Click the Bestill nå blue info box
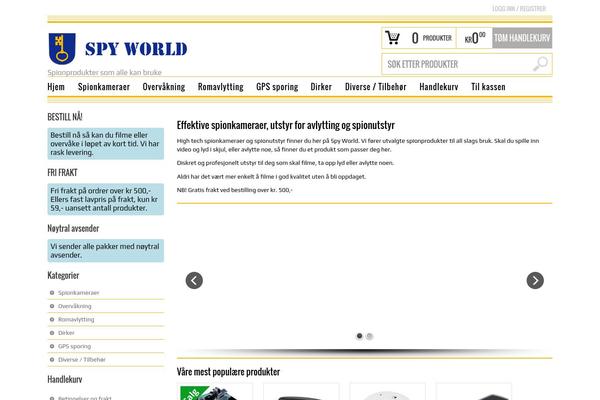Viewport: 600px width, 400px height. tap(106, 144)
